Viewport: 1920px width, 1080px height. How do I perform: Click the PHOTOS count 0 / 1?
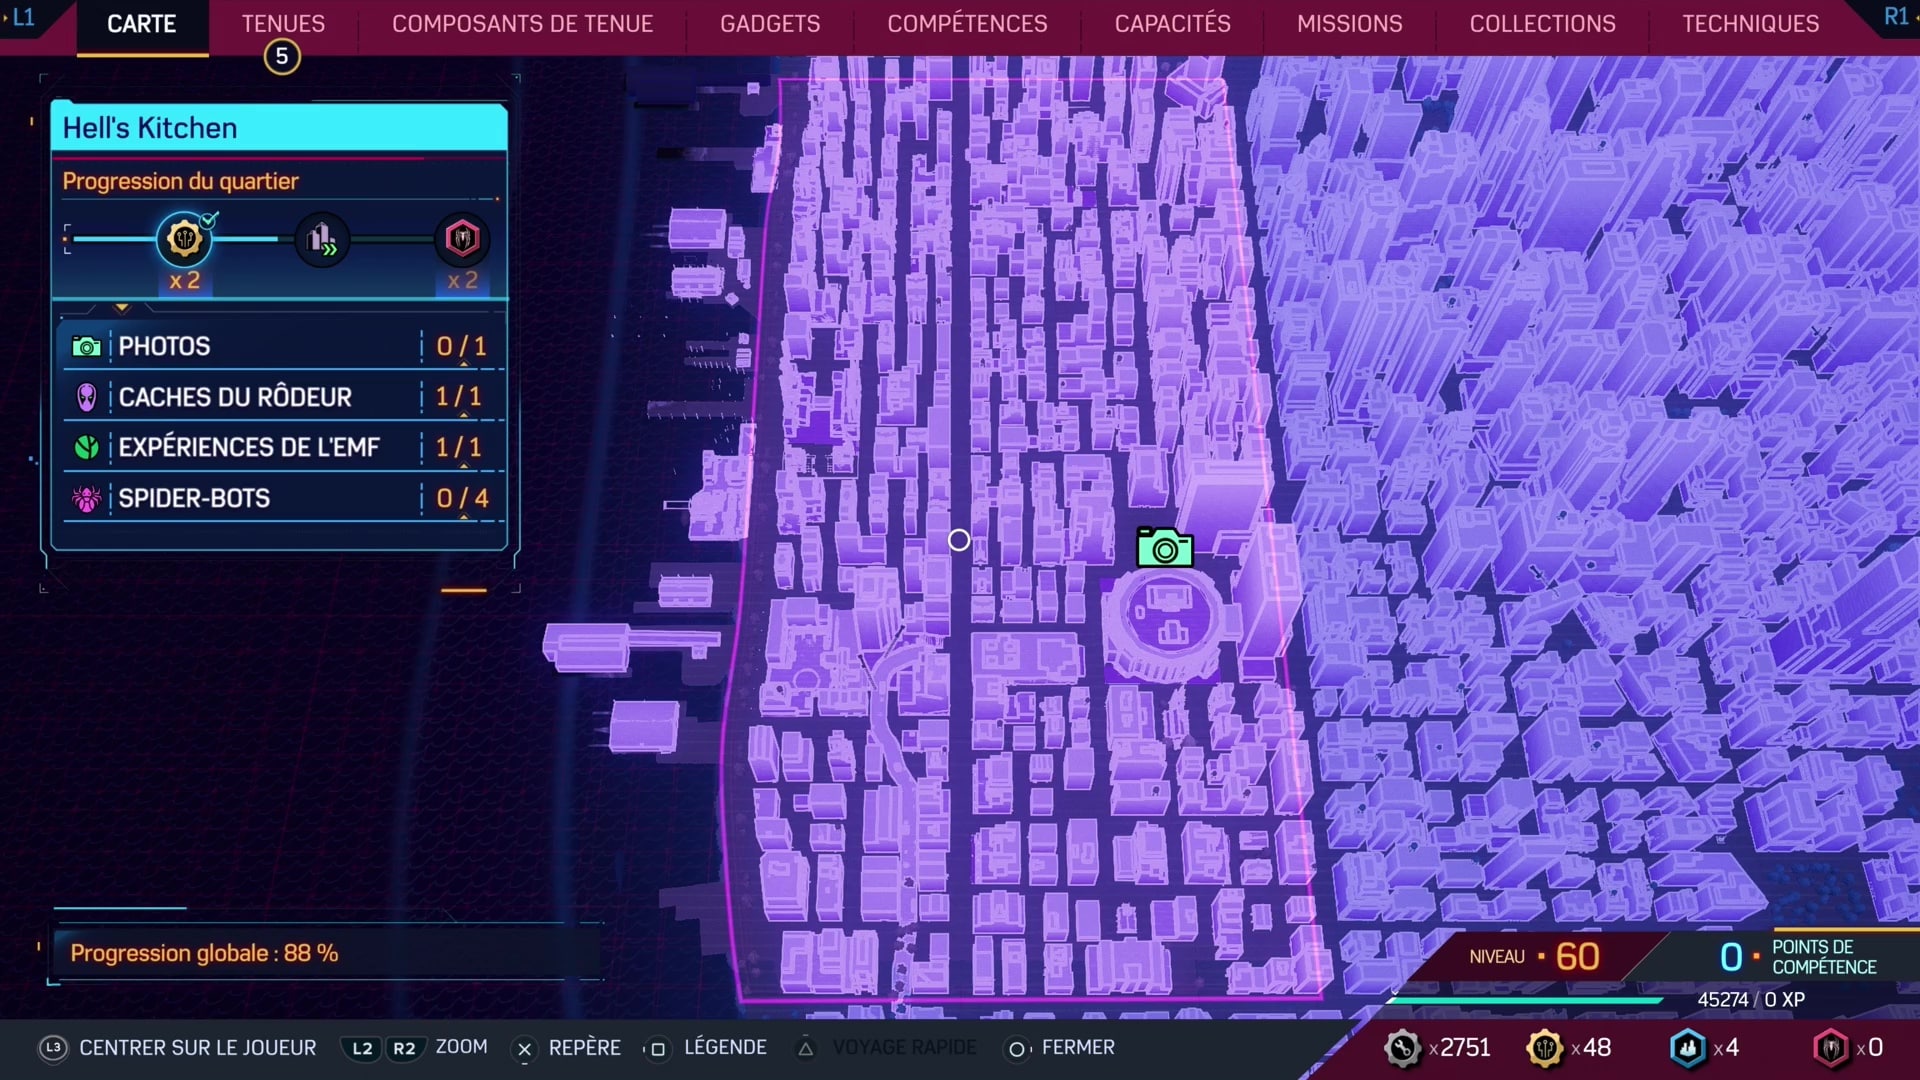pos(461,347)
